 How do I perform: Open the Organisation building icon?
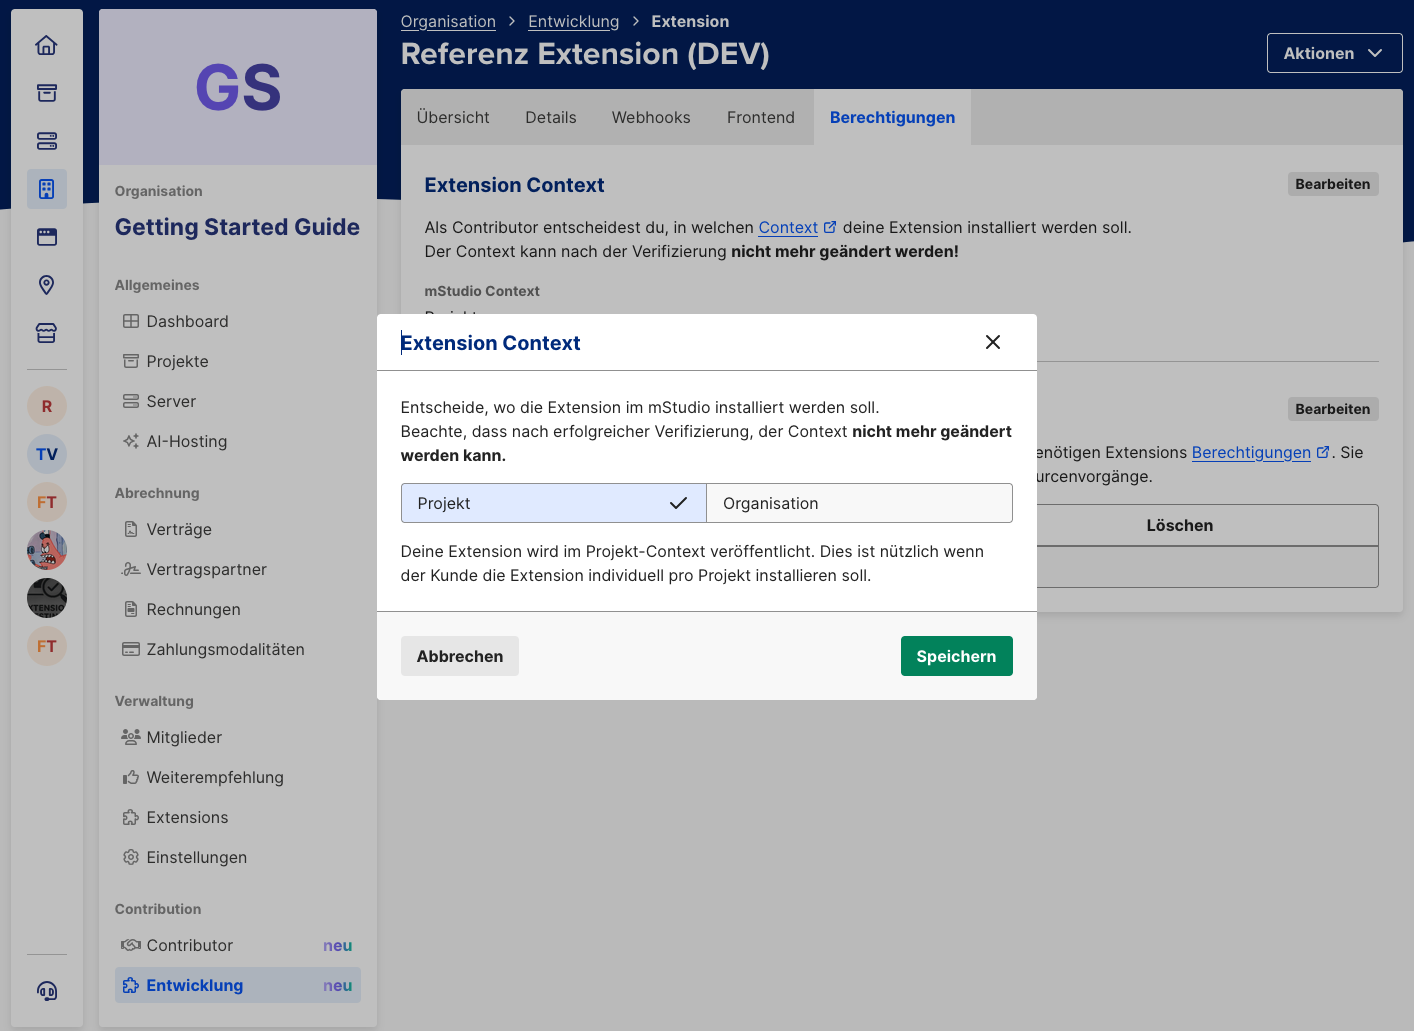pyautogui.click(x=47, y=188)
